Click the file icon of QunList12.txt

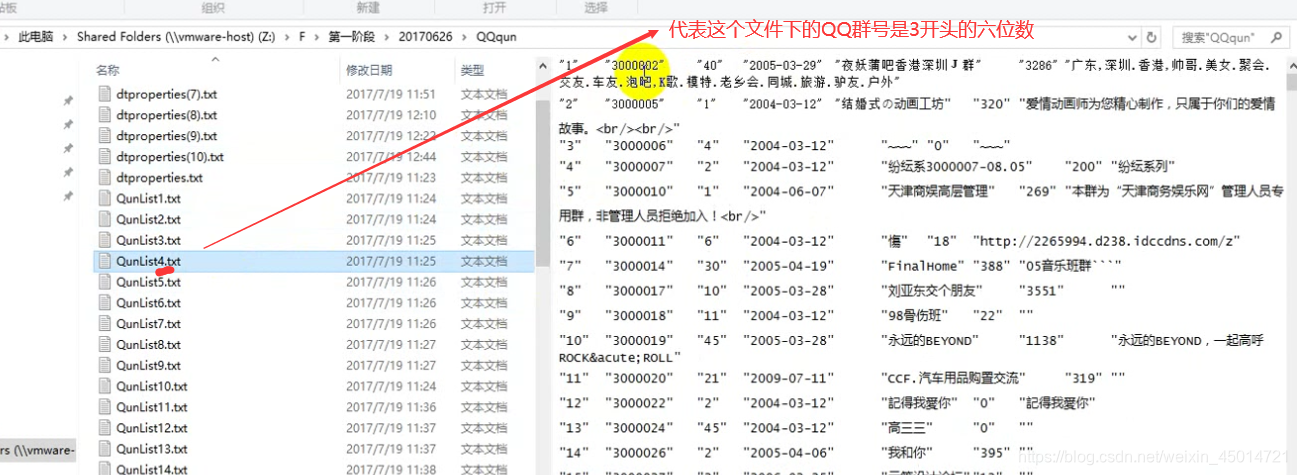pos(106,428)
